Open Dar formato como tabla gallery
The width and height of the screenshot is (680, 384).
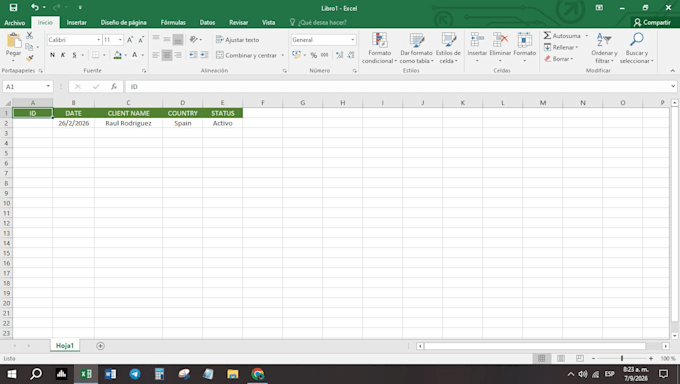[416, 48]
